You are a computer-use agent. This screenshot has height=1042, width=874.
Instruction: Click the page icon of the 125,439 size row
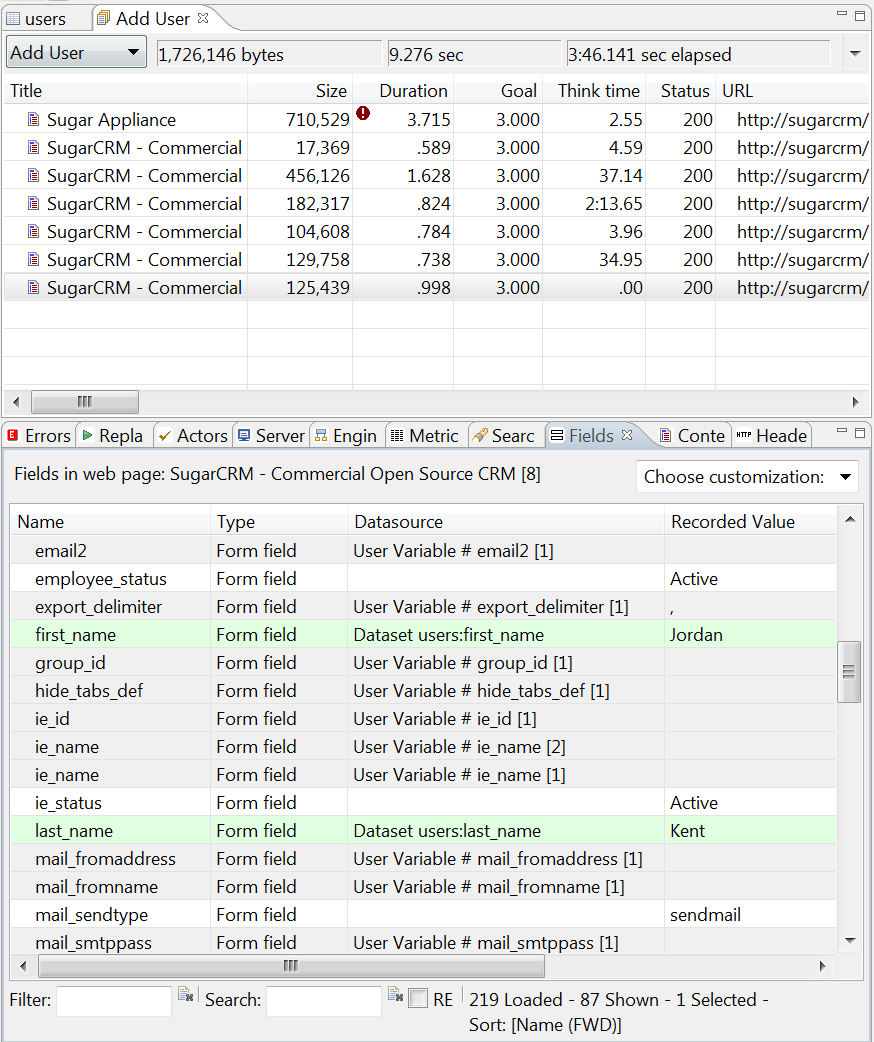(x=33, y=287)
